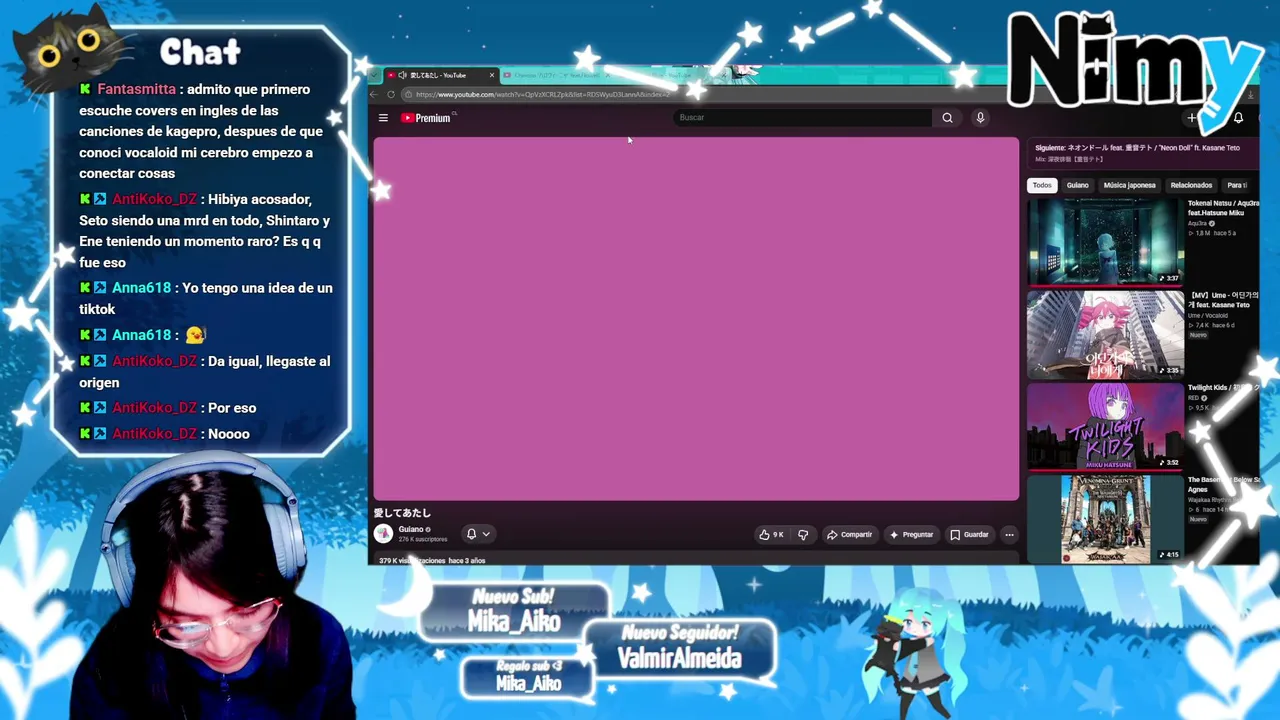The height and width of the screenshot is (720, 1280).
Task: Open Twilight Kids video thumbnail
Action: click(x=1105, y=426)
